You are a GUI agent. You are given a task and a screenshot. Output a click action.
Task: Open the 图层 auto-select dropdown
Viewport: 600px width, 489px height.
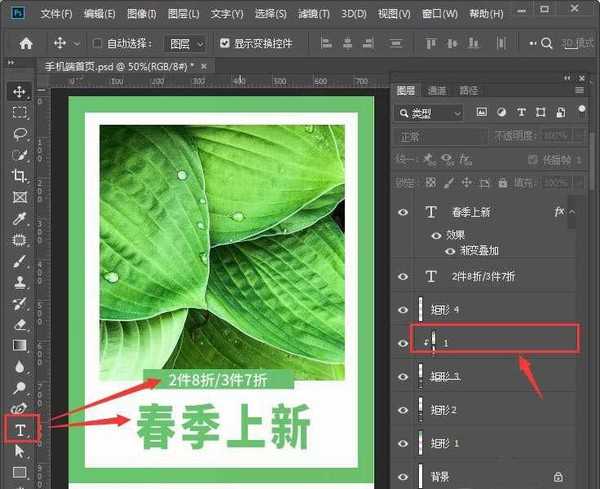coord(184,44)
